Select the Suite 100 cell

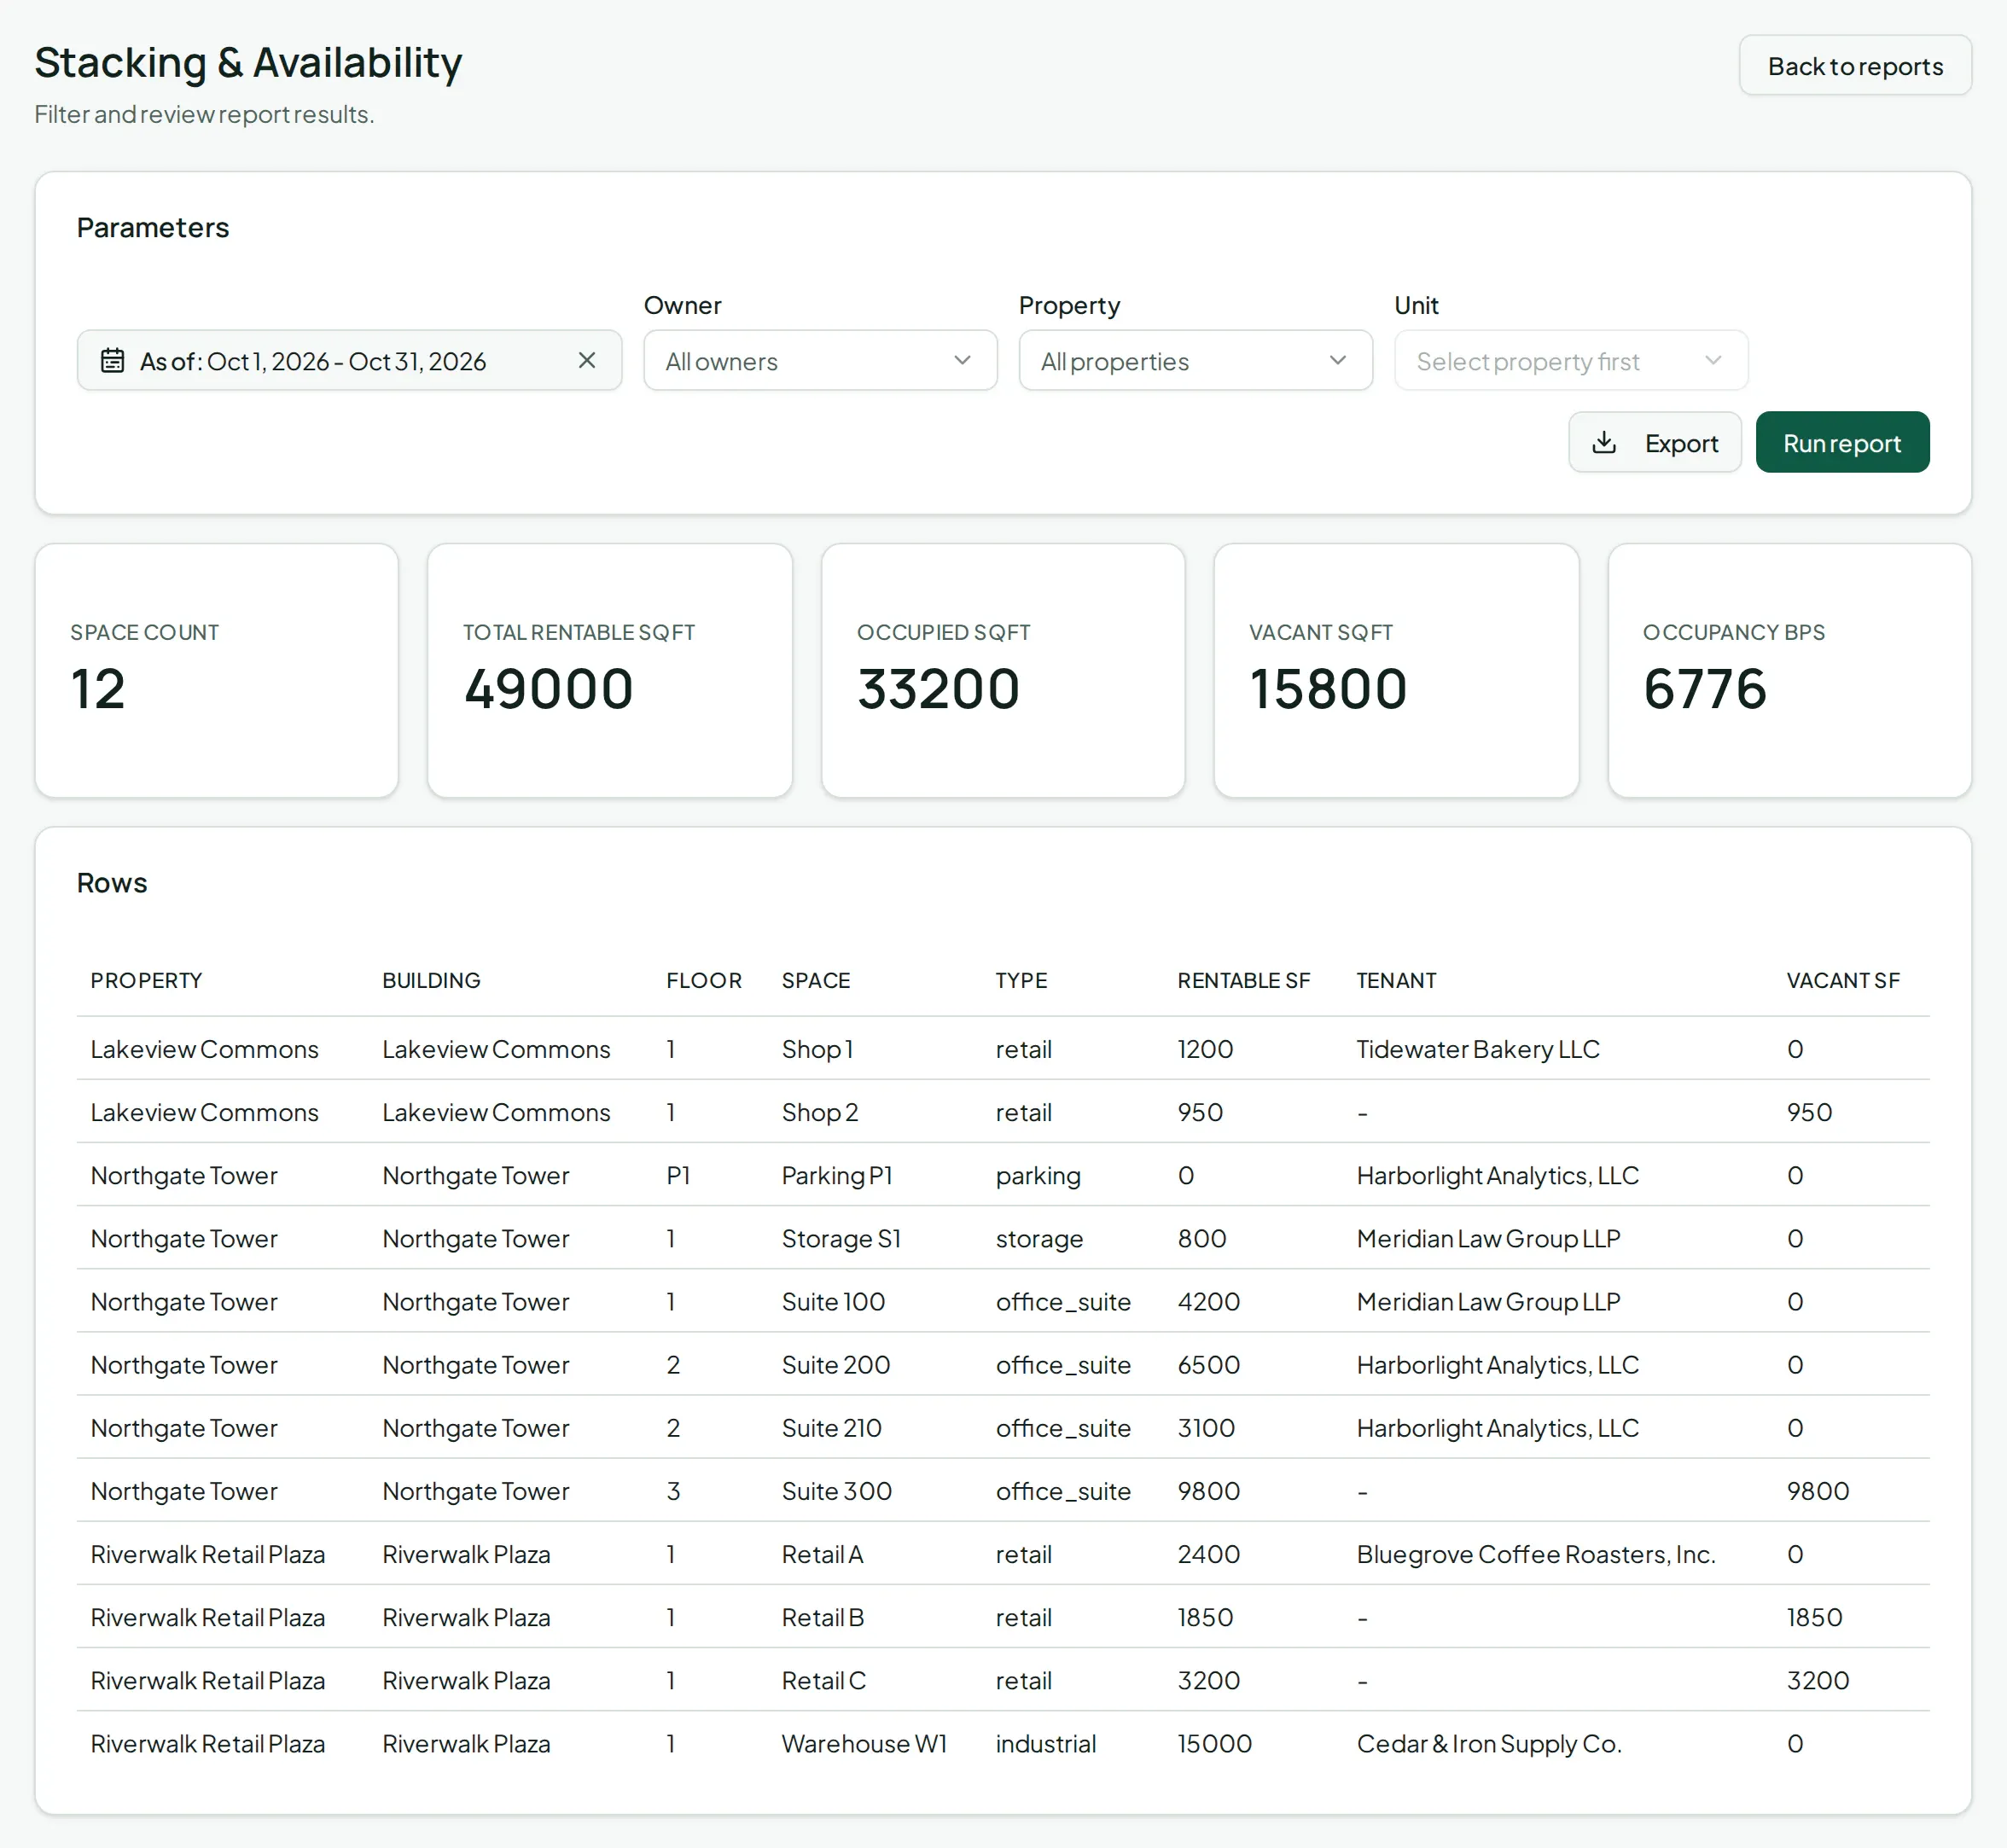[833, 1302]
